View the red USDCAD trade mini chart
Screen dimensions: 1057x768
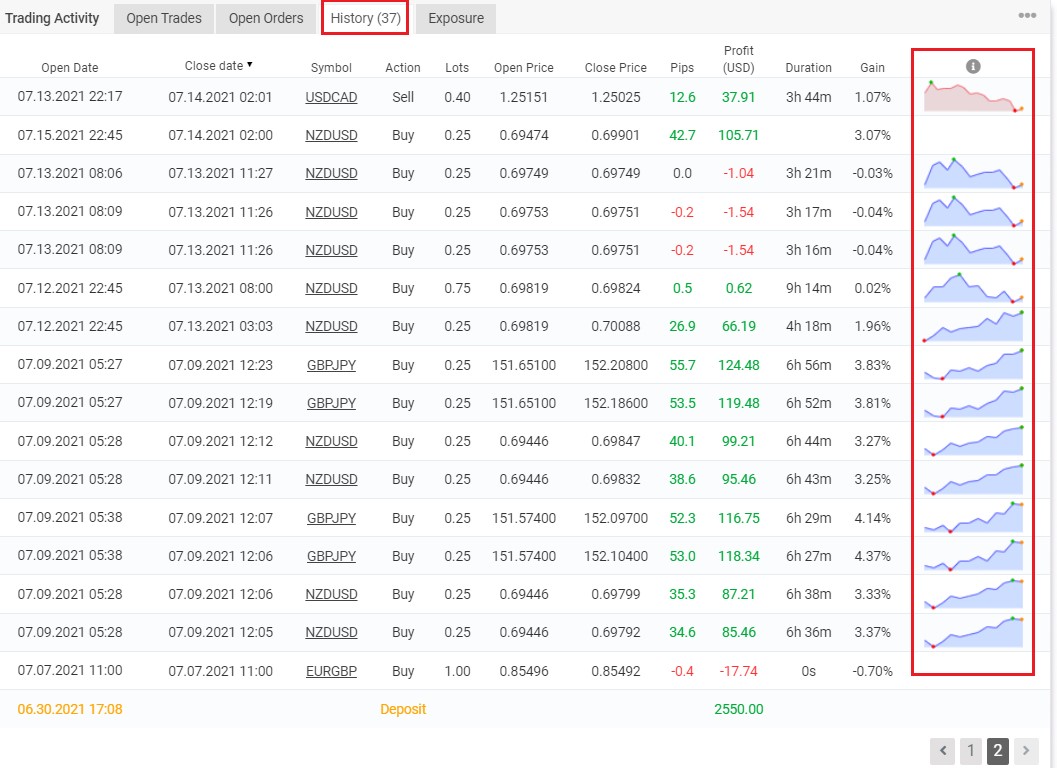(973, 96)
